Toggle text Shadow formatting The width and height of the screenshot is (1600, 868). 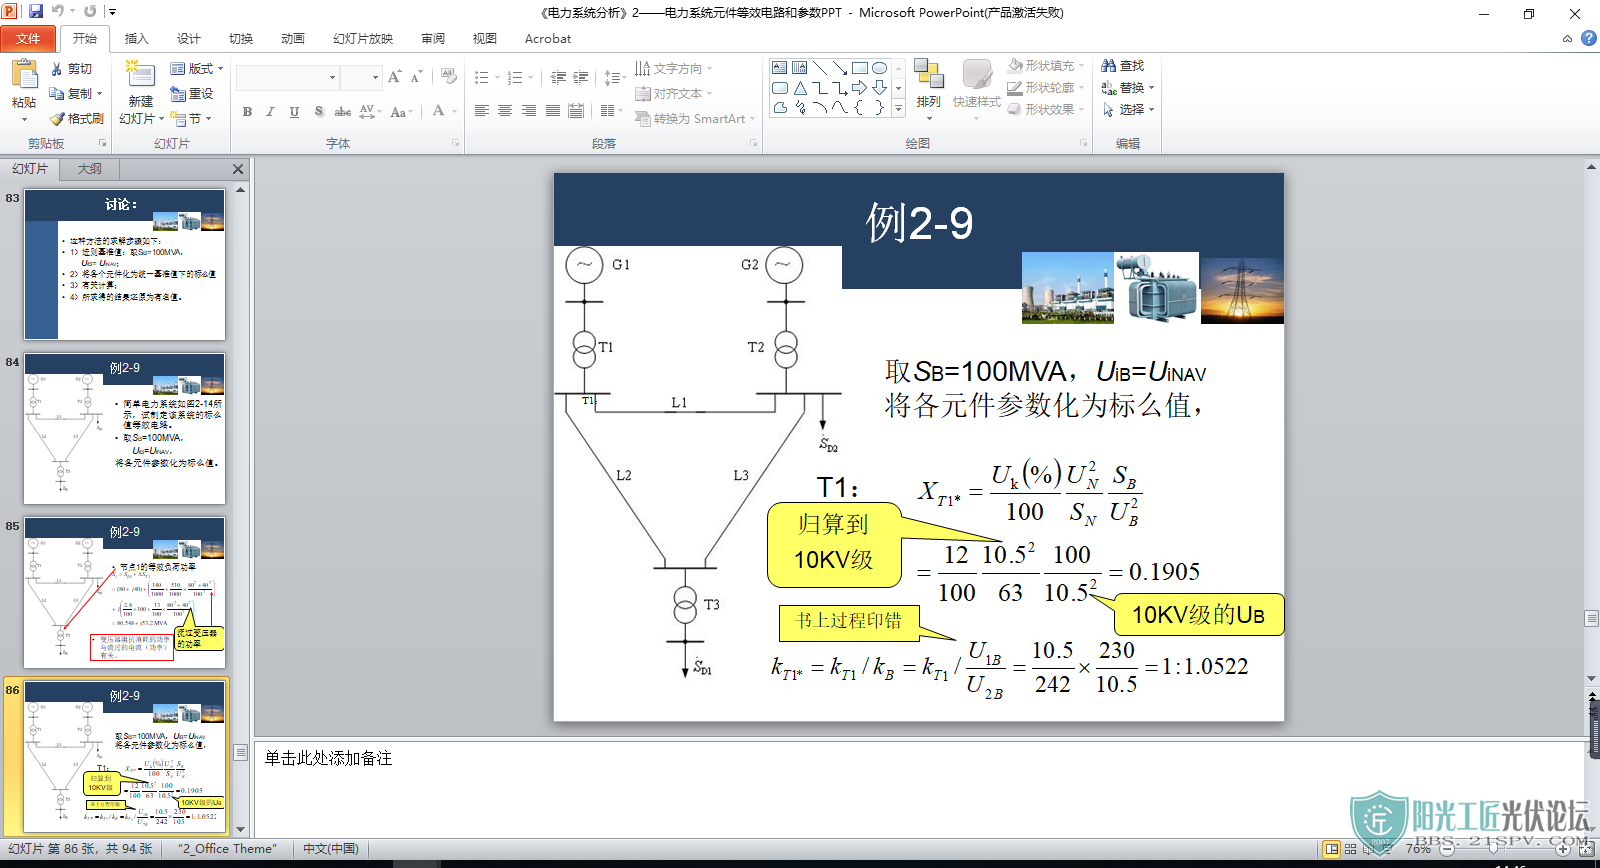tap(318, 111)
